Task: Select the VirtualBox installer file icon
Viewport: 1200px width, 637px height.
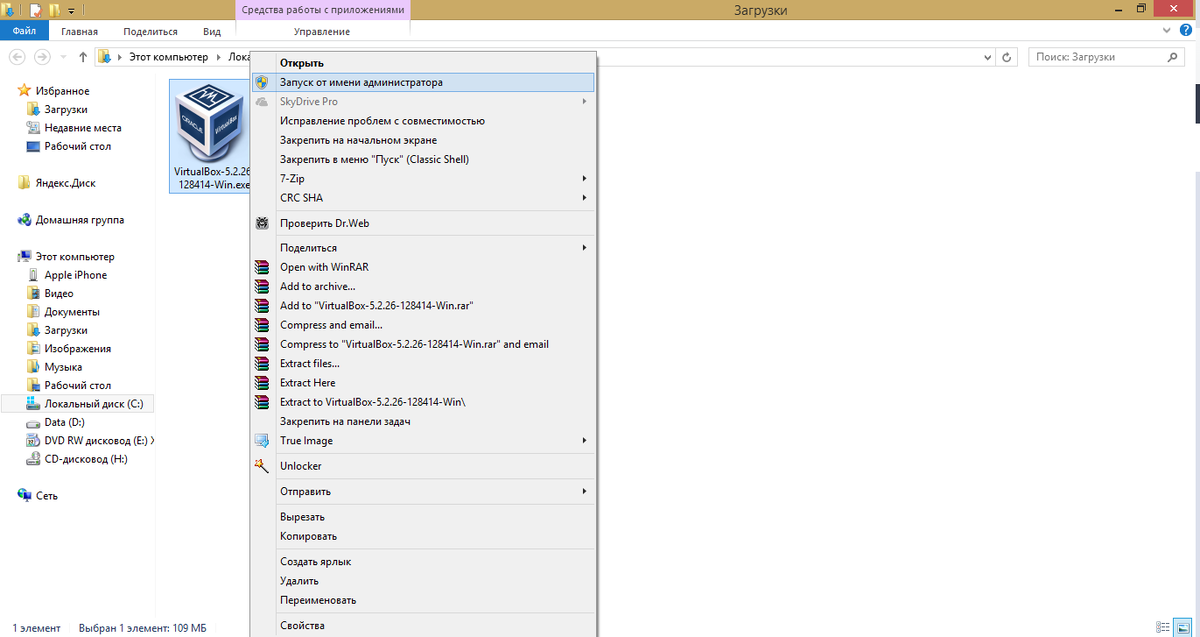Action: tap(210, 137)
